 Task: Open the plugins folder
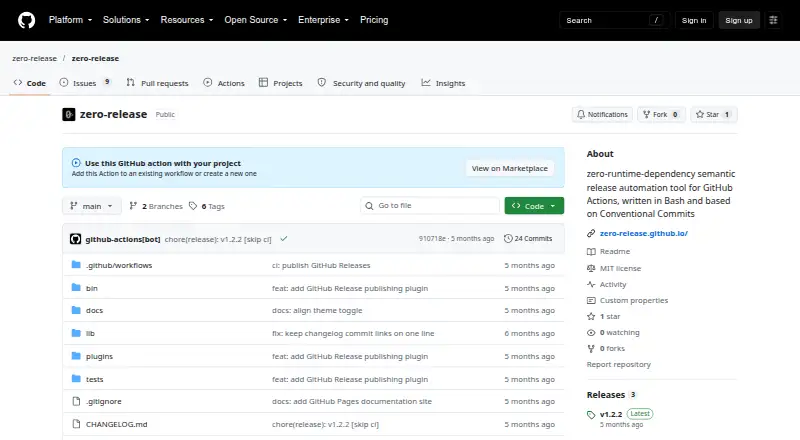(x=99, y=356)
